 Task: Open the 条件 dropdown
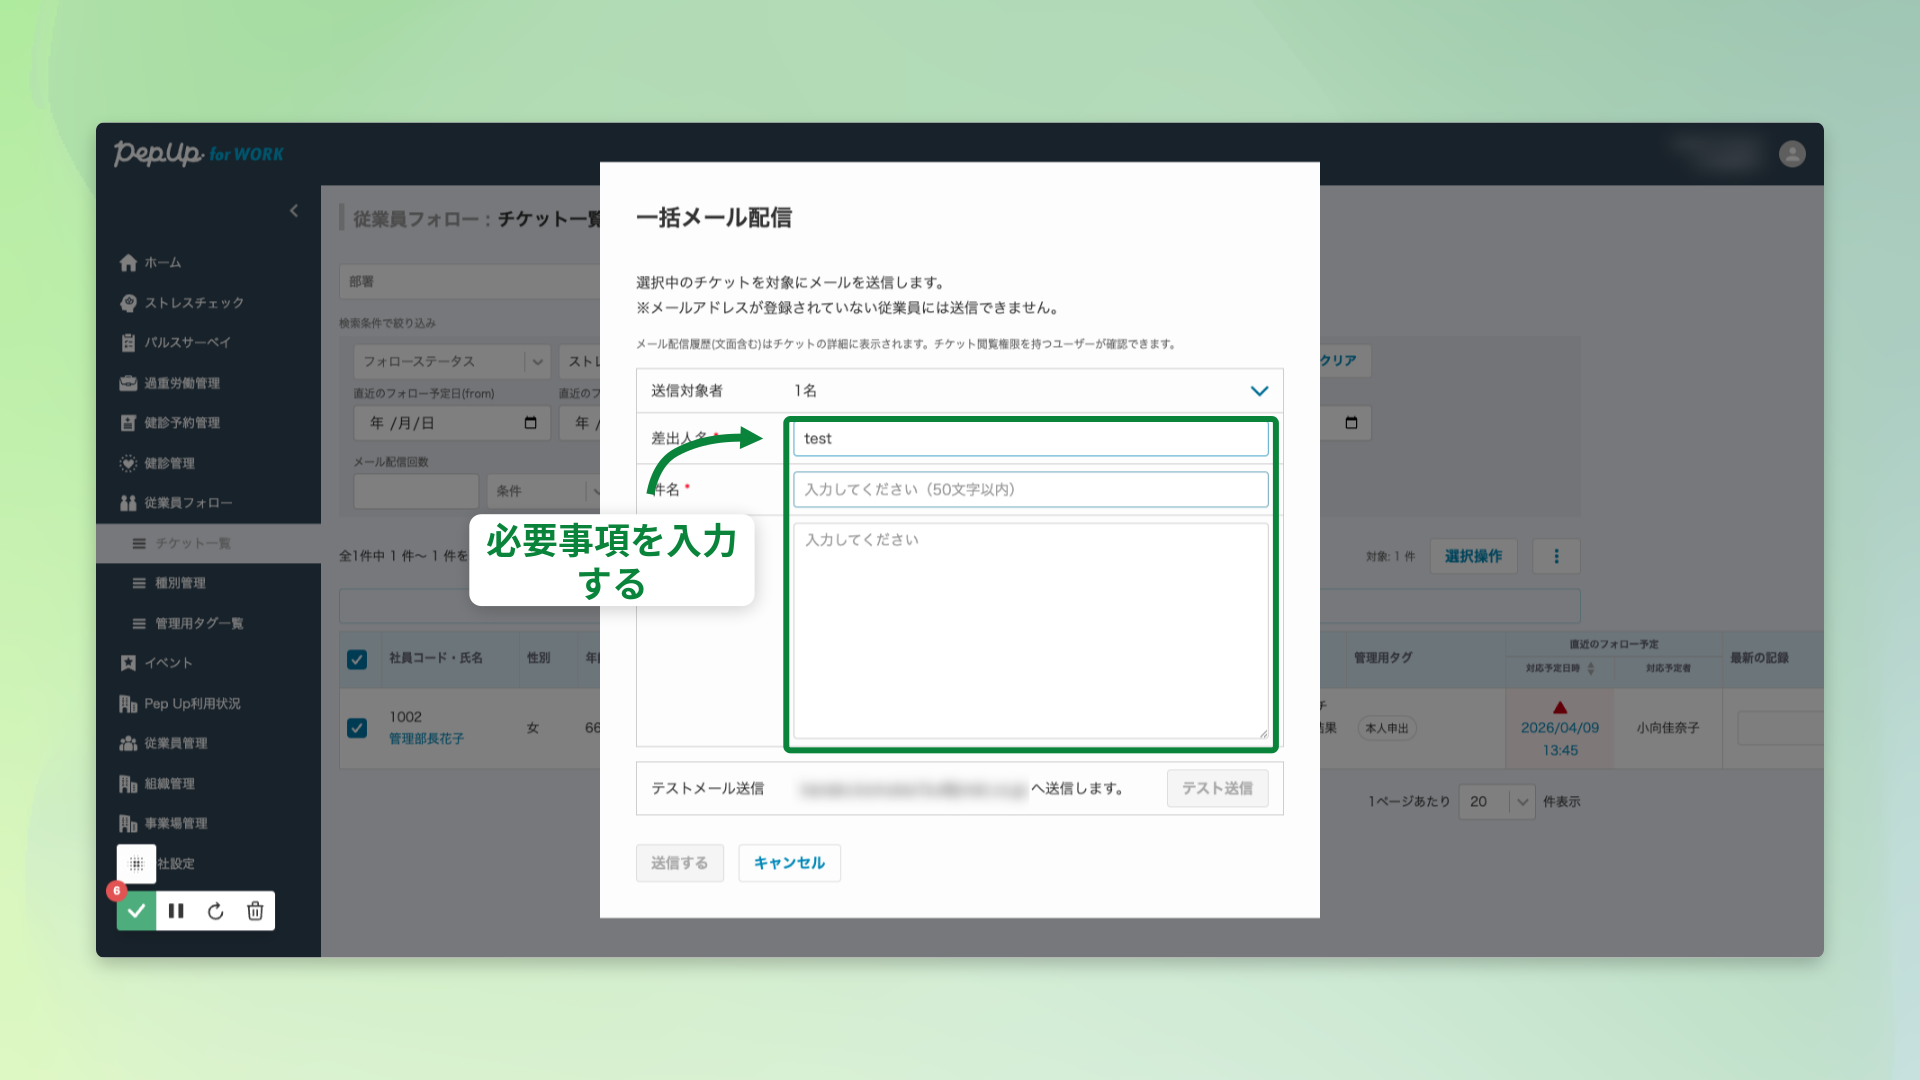(x=545, y=491)
